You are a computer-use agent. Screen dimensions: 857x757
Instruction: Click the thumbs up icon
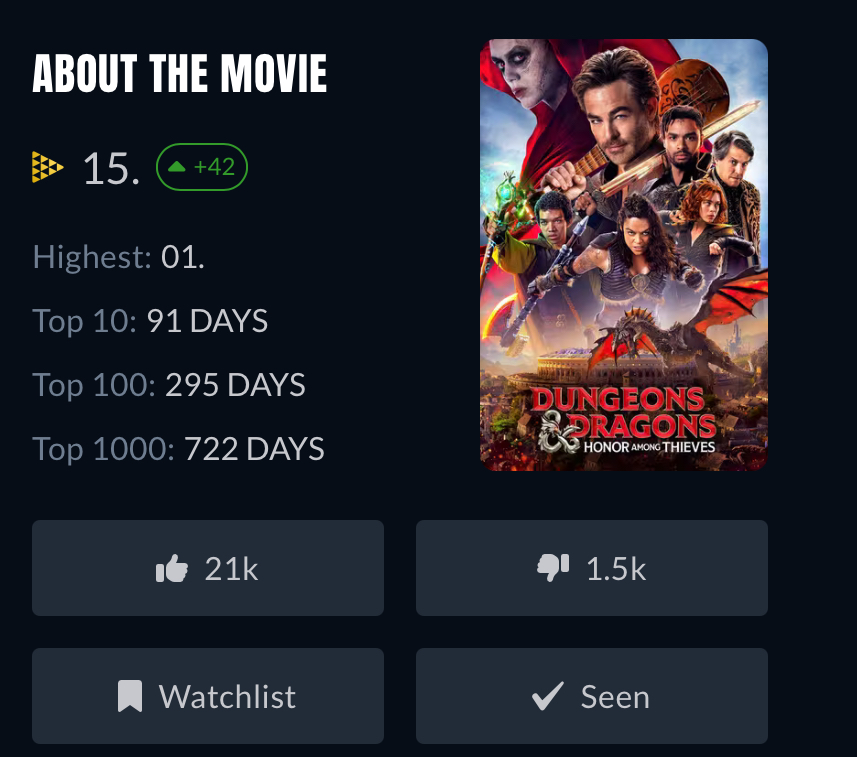click(172, 569)
